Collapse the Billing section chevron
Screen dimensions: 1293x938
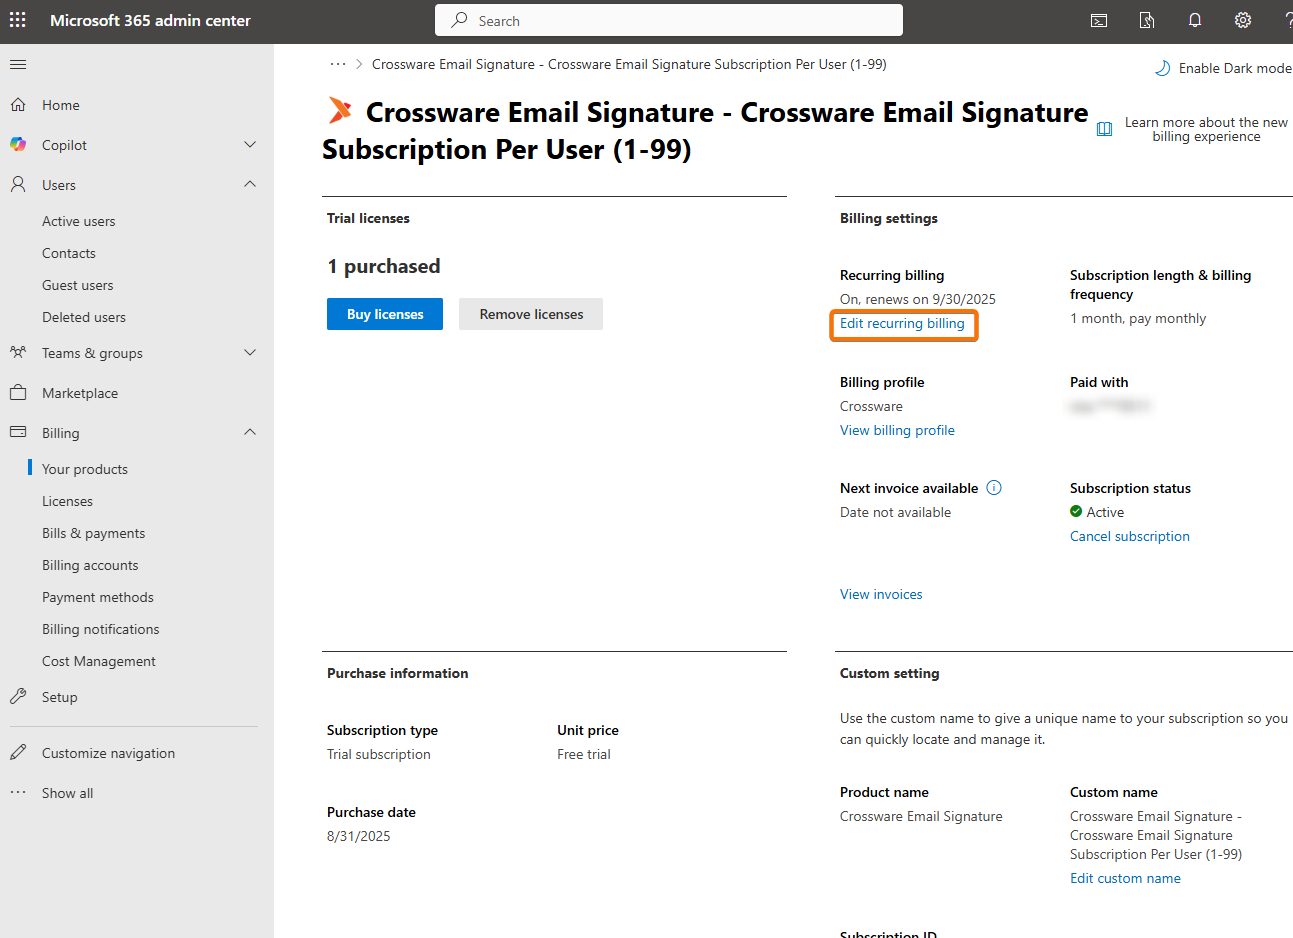pyautogui.click(x=250, y=433)
